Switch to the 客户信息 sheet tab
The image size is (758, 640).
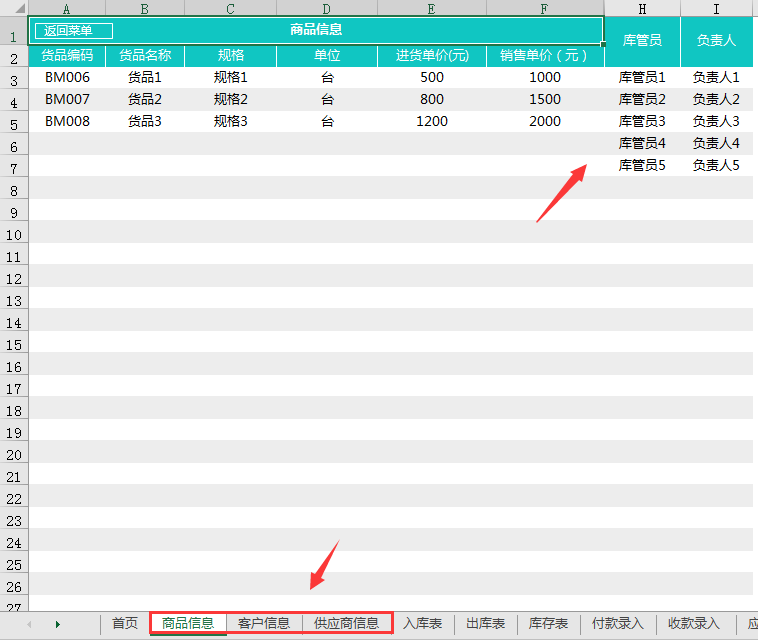(x=264, y=623)
